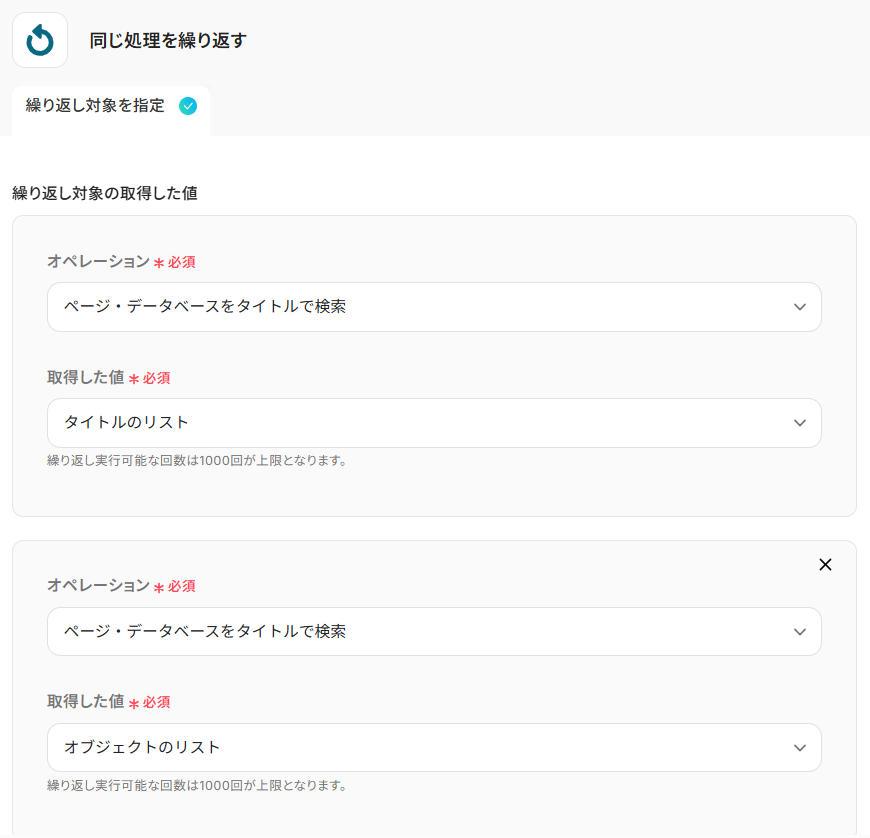Click the second 取得した値 field label

pos(86,702)
